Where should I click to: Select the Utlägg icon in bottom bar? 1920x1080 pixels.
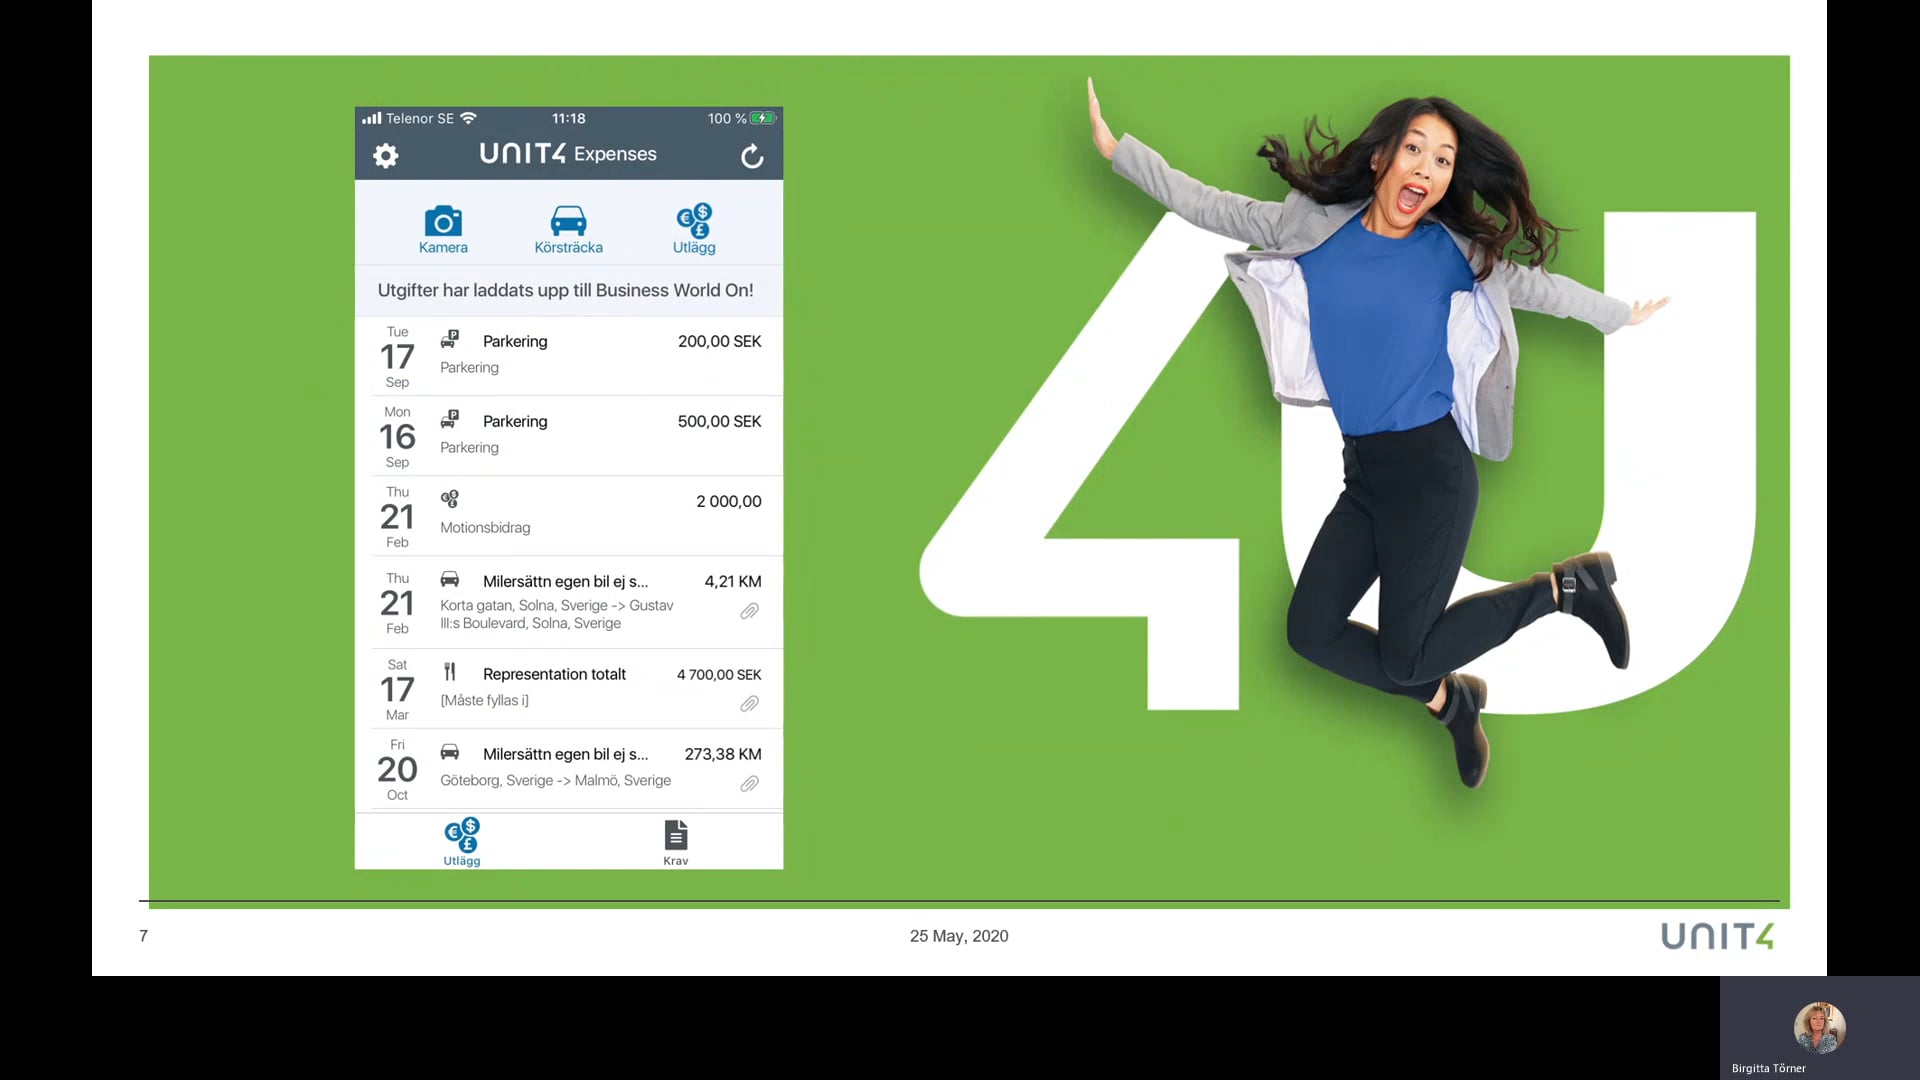coord(461,840)
